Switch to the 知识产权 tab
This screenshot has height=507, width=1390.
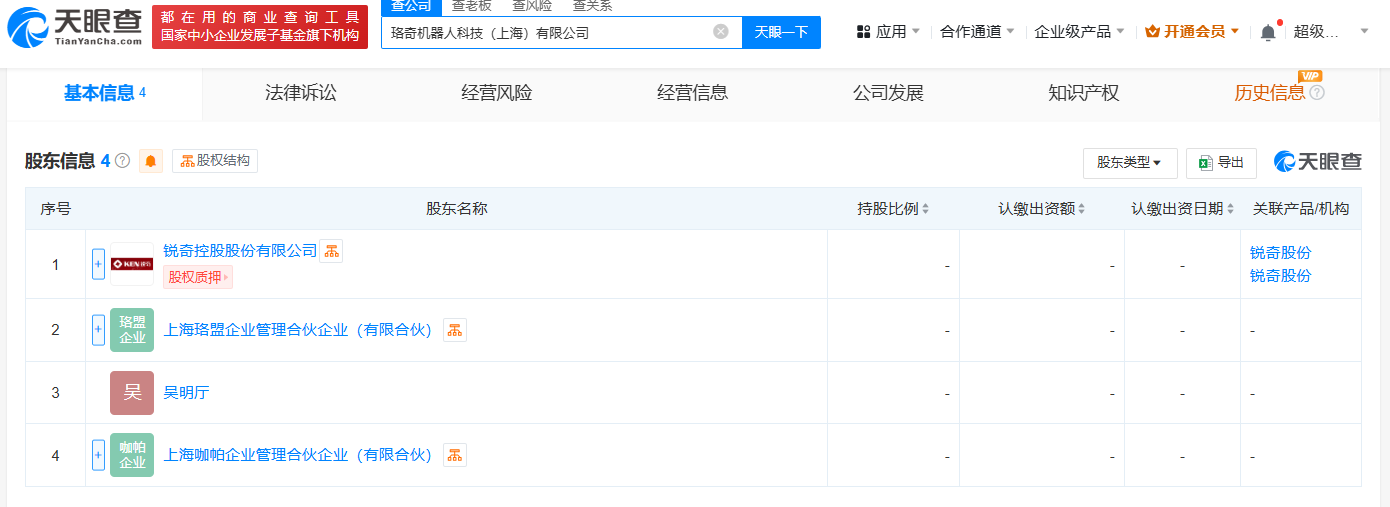point(1084,93)
